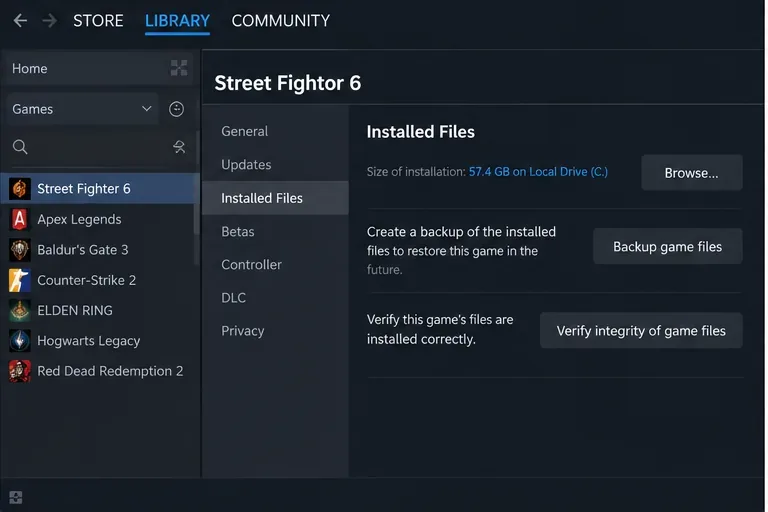Open the DLC properties section
This screenshot has height=512, width=768.
[x=275, y=298]
